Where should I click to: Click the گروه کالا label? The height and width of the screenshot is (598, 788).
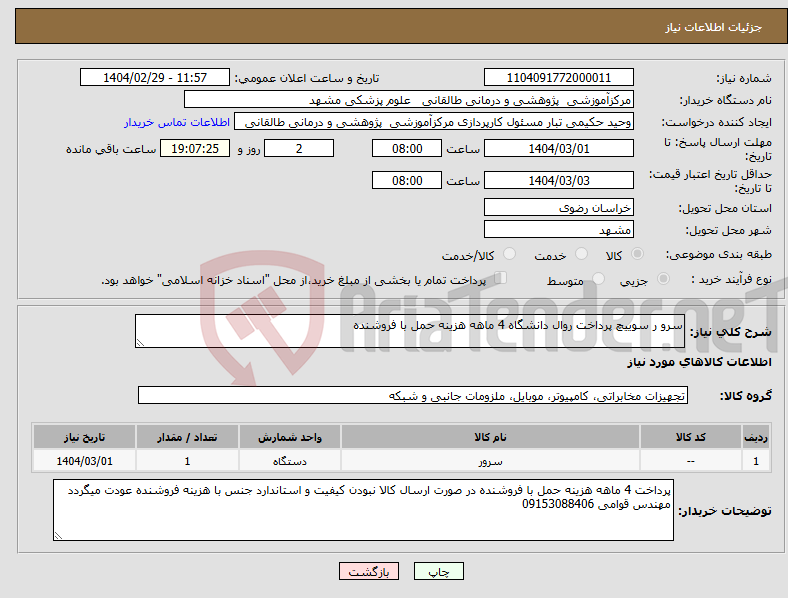tap(746, 395)
